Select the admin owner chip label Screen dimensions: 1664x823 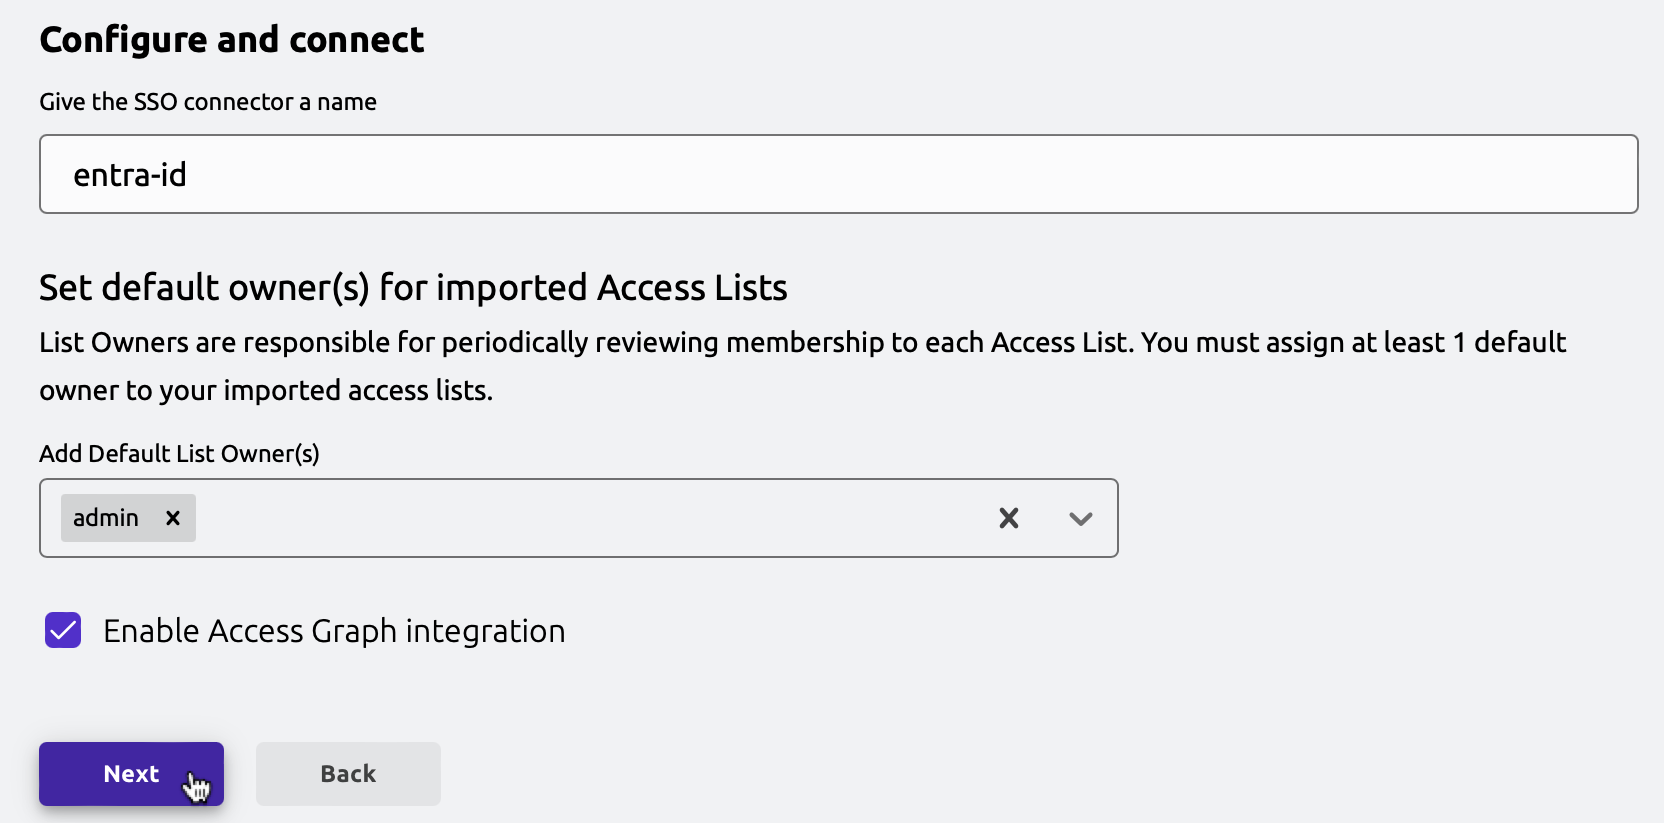coord(106,518)
